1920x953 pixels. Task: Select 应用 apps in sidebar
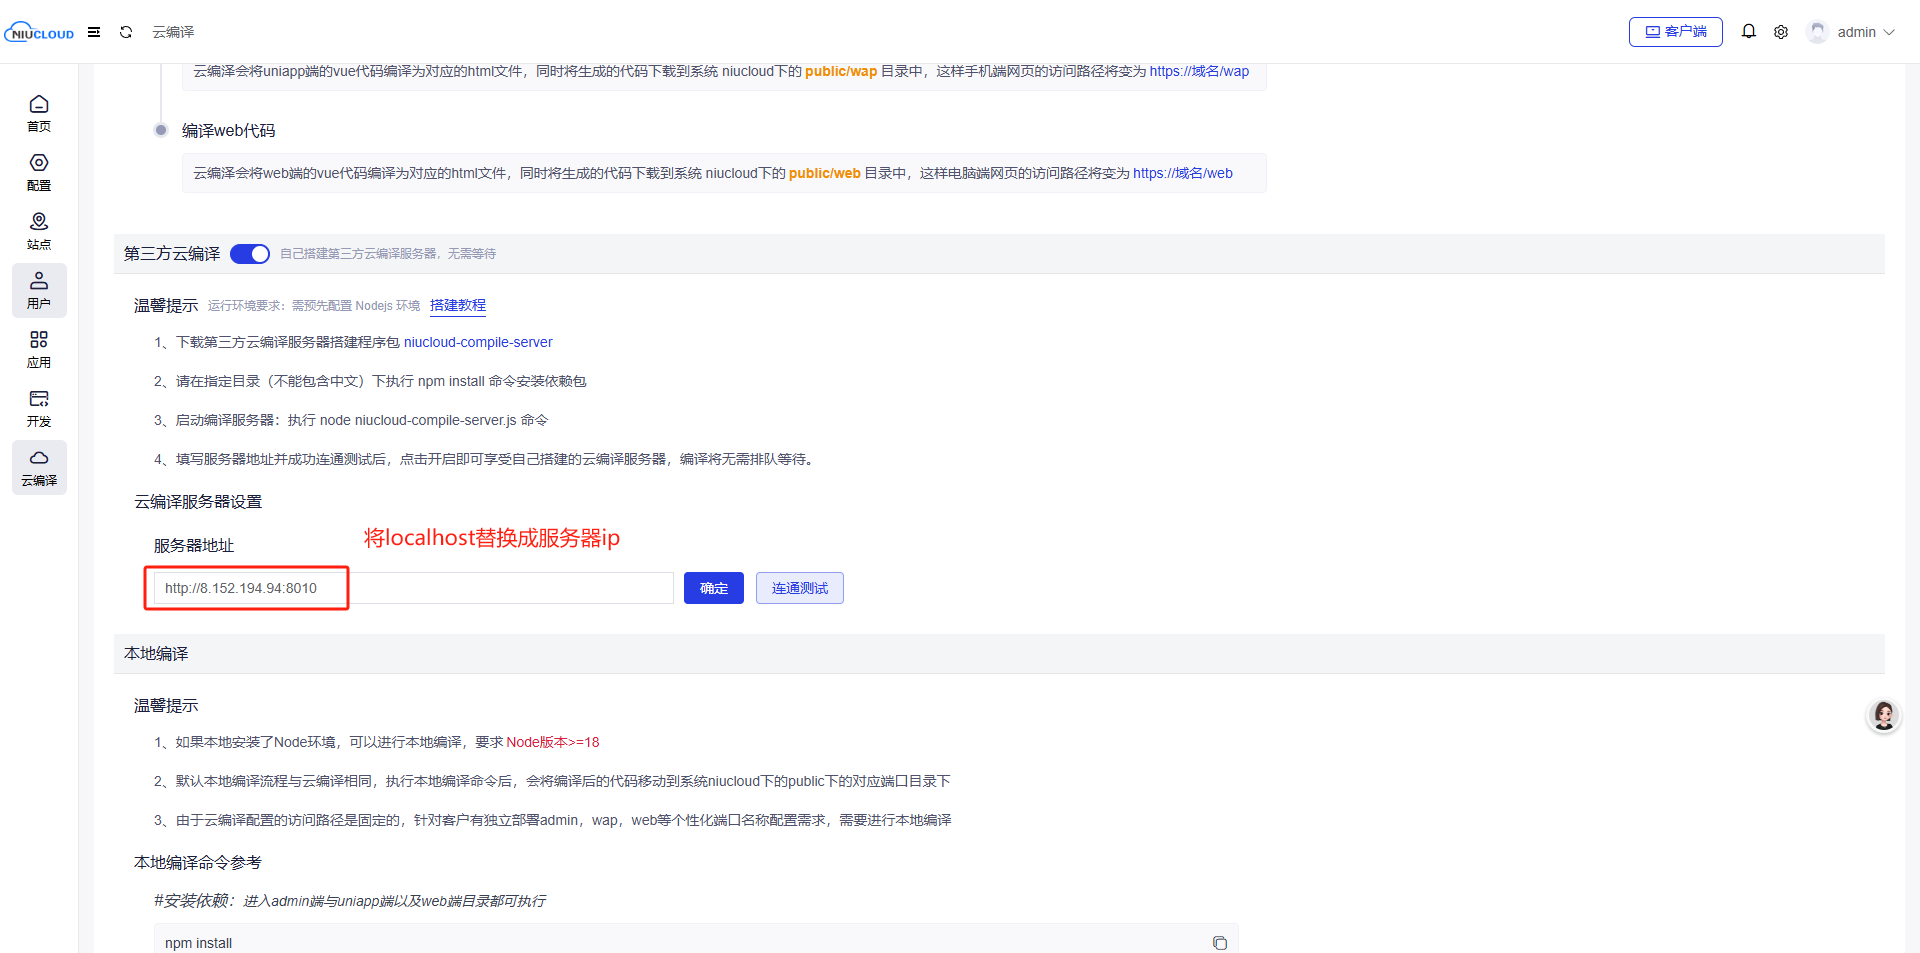(x=39, y=349)
